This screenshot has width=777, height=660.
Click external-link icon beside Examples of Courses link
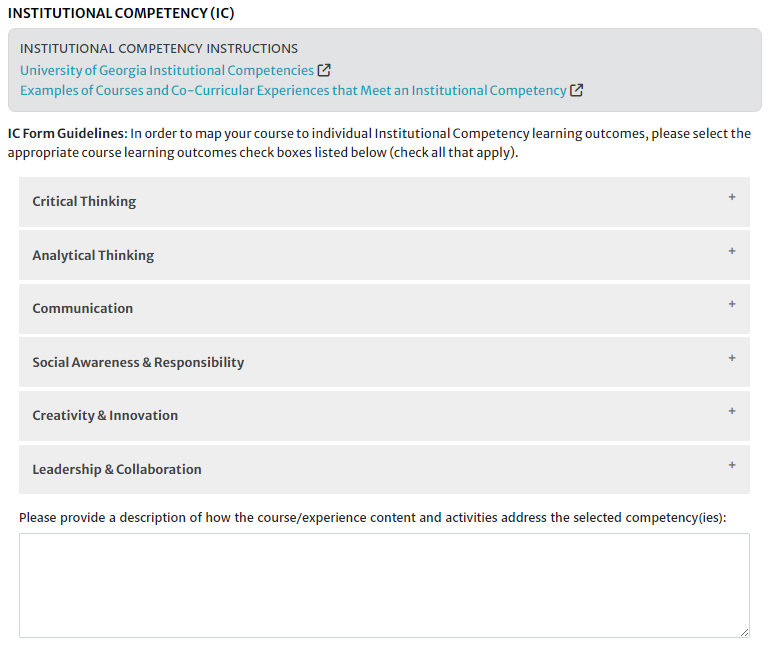point(577,90)
